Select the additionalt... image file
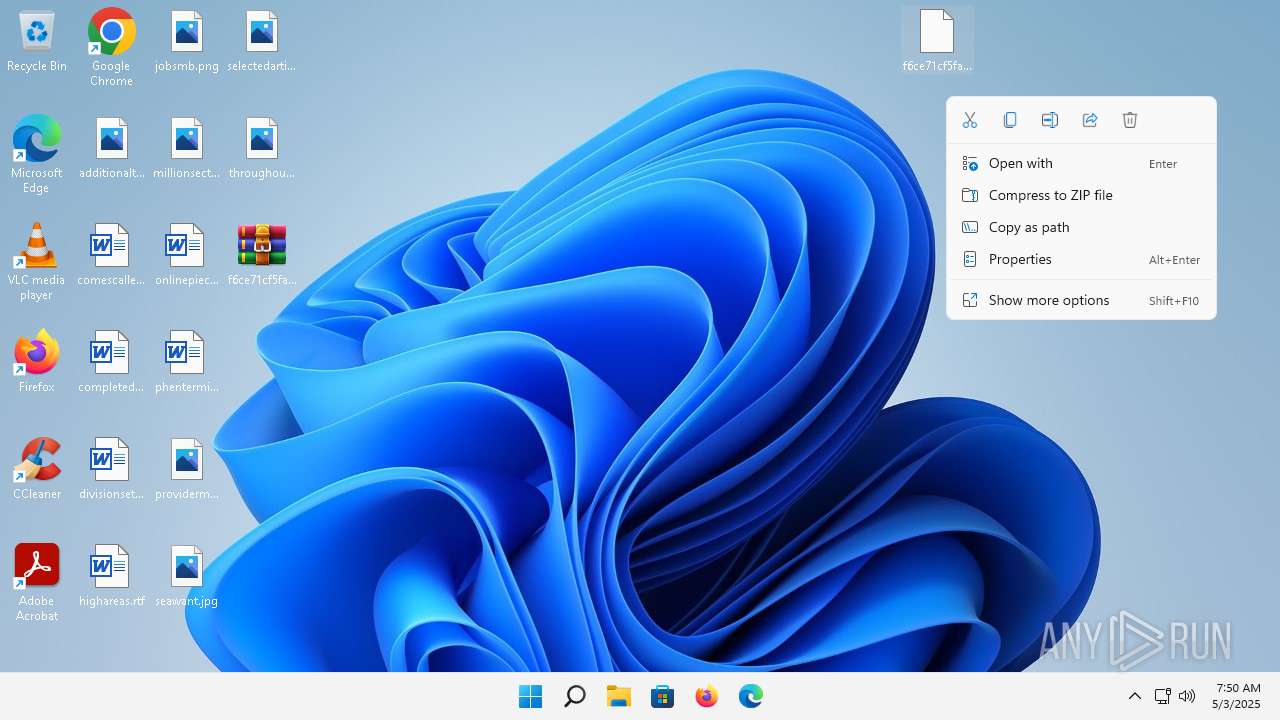This screenshot has height=720, width=1280. click(x=112, y=149)
